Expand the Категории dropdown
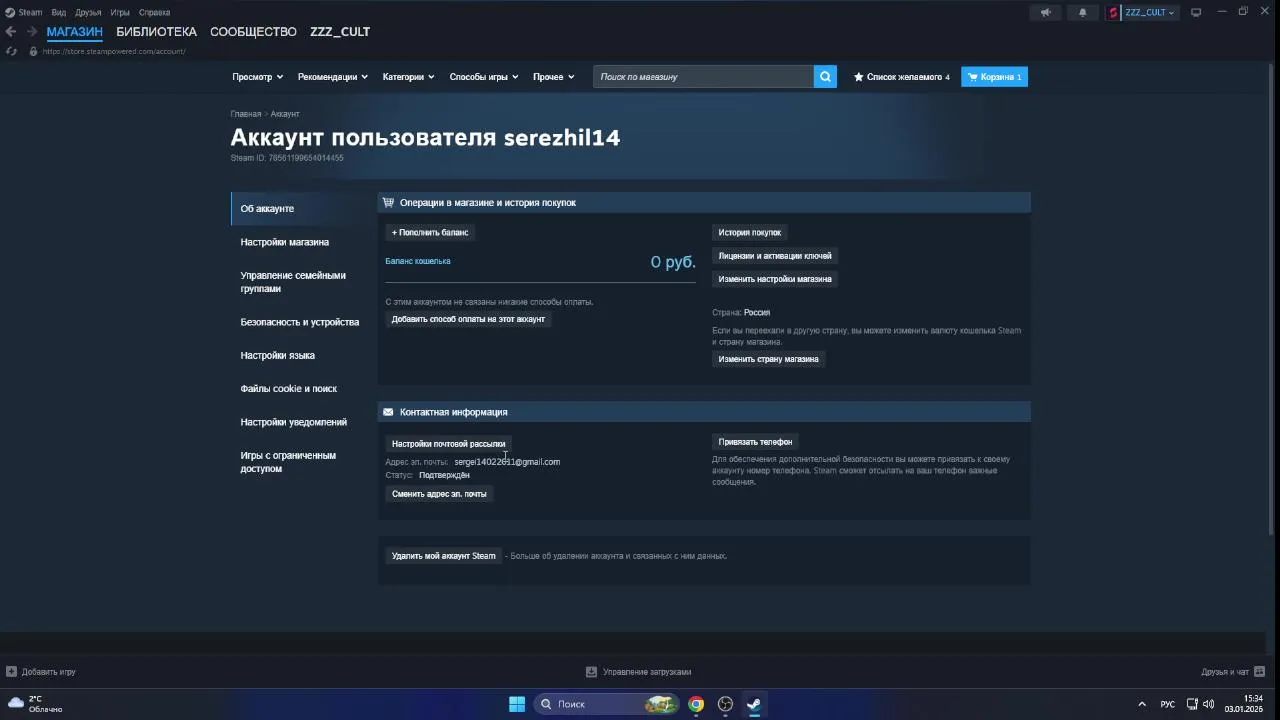 pyautogui.click(x=408, y=77)
